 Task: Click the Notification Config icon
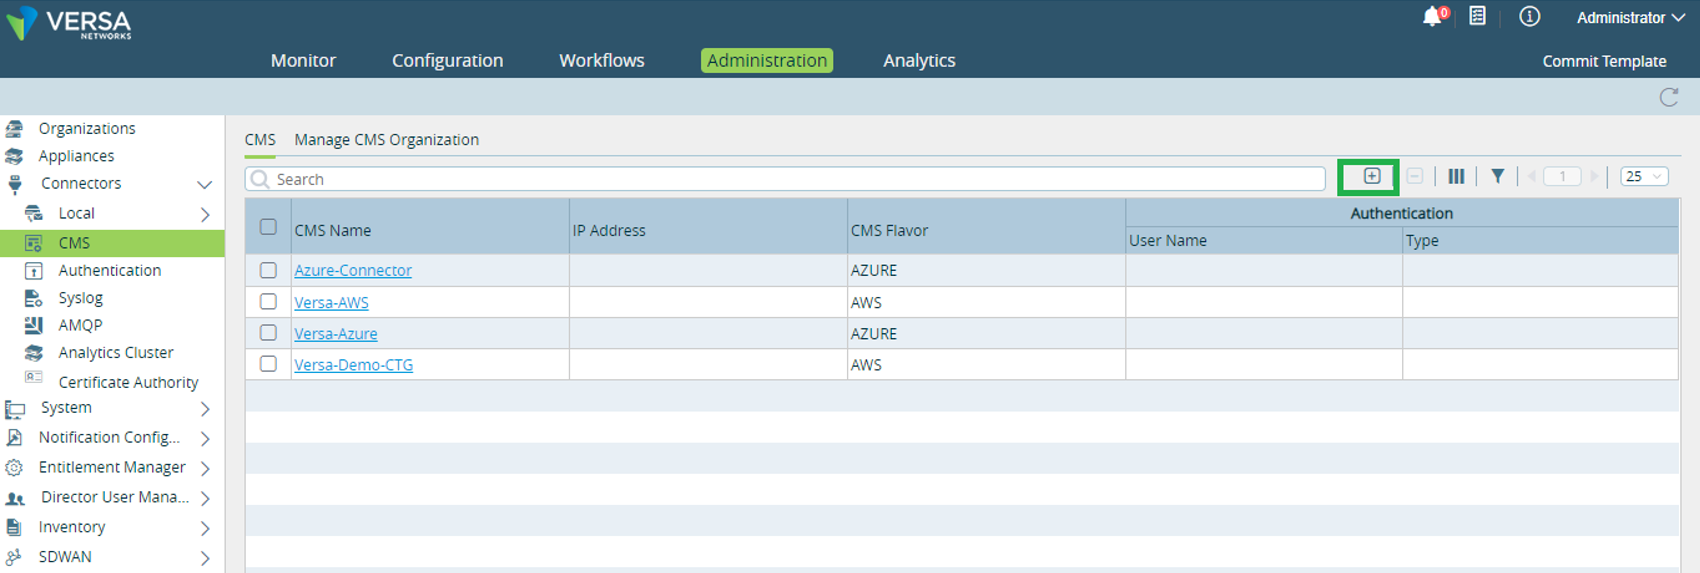click(x=13, y=438)
